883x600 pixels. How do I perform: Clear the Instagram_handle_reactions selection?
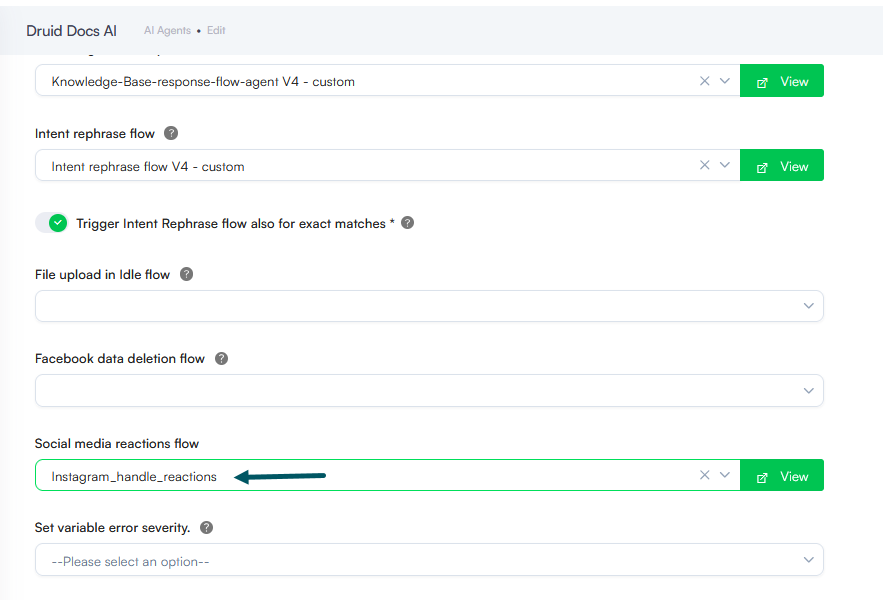click(x=704, y=475)
